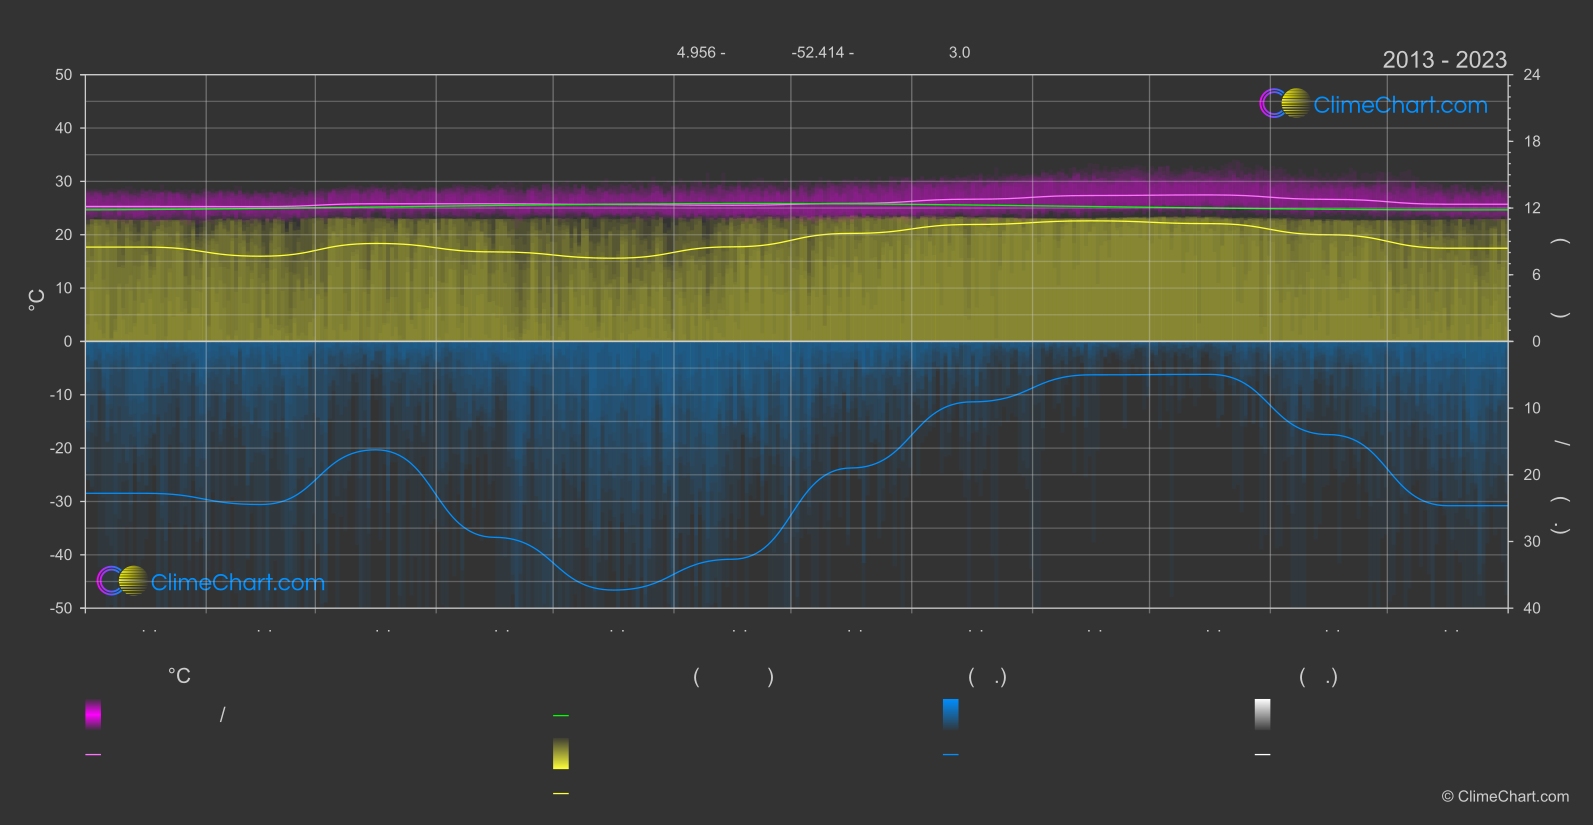Screen dimensions: 1593x825
Task: Toggle the yellow gradient legend swatch
Action: tap(561, 754)
